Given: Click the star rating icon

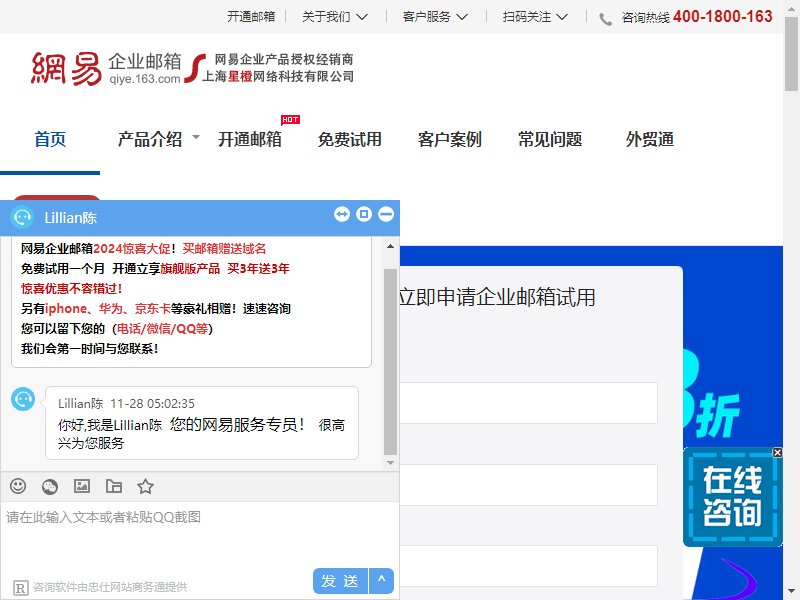Looking at the screenshot, I should pos(145,486).
